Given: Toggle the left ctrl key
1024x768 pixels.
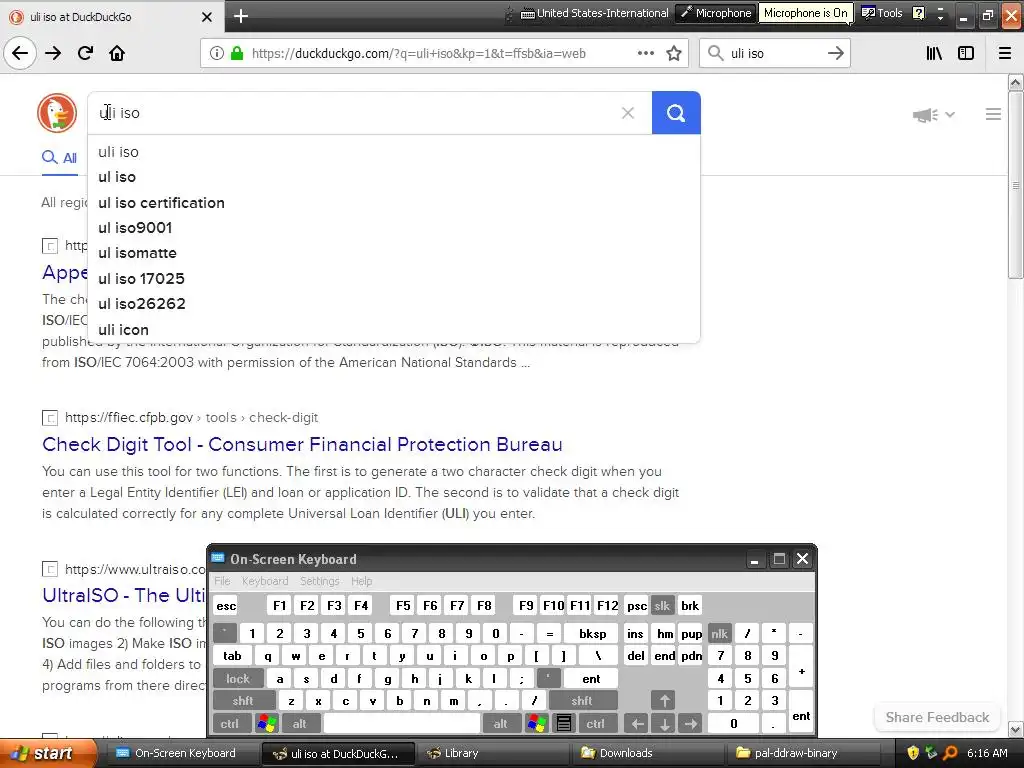Looking at the screenshot, I should pos(229,724).
